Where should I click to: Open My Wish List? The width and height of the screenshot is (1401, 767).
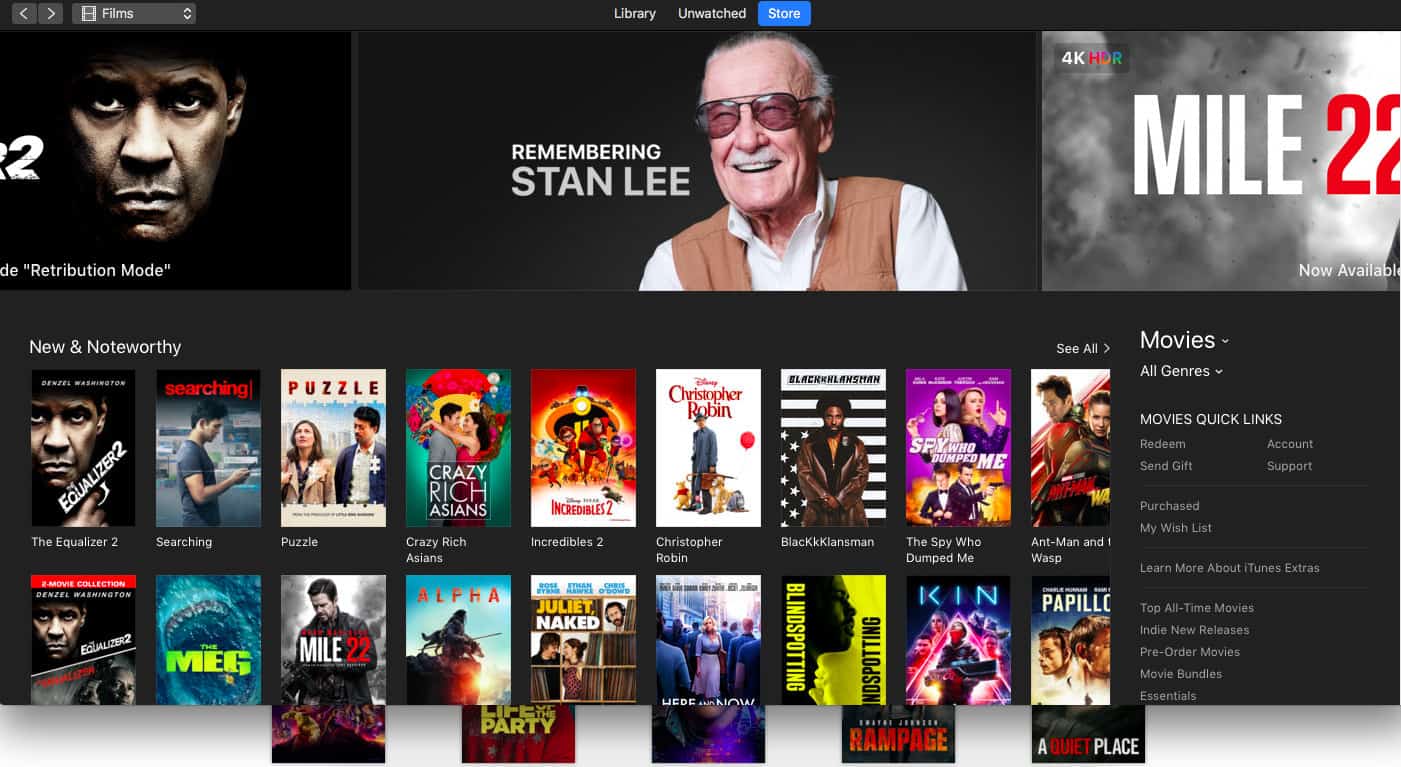[x=1175, y=528]
